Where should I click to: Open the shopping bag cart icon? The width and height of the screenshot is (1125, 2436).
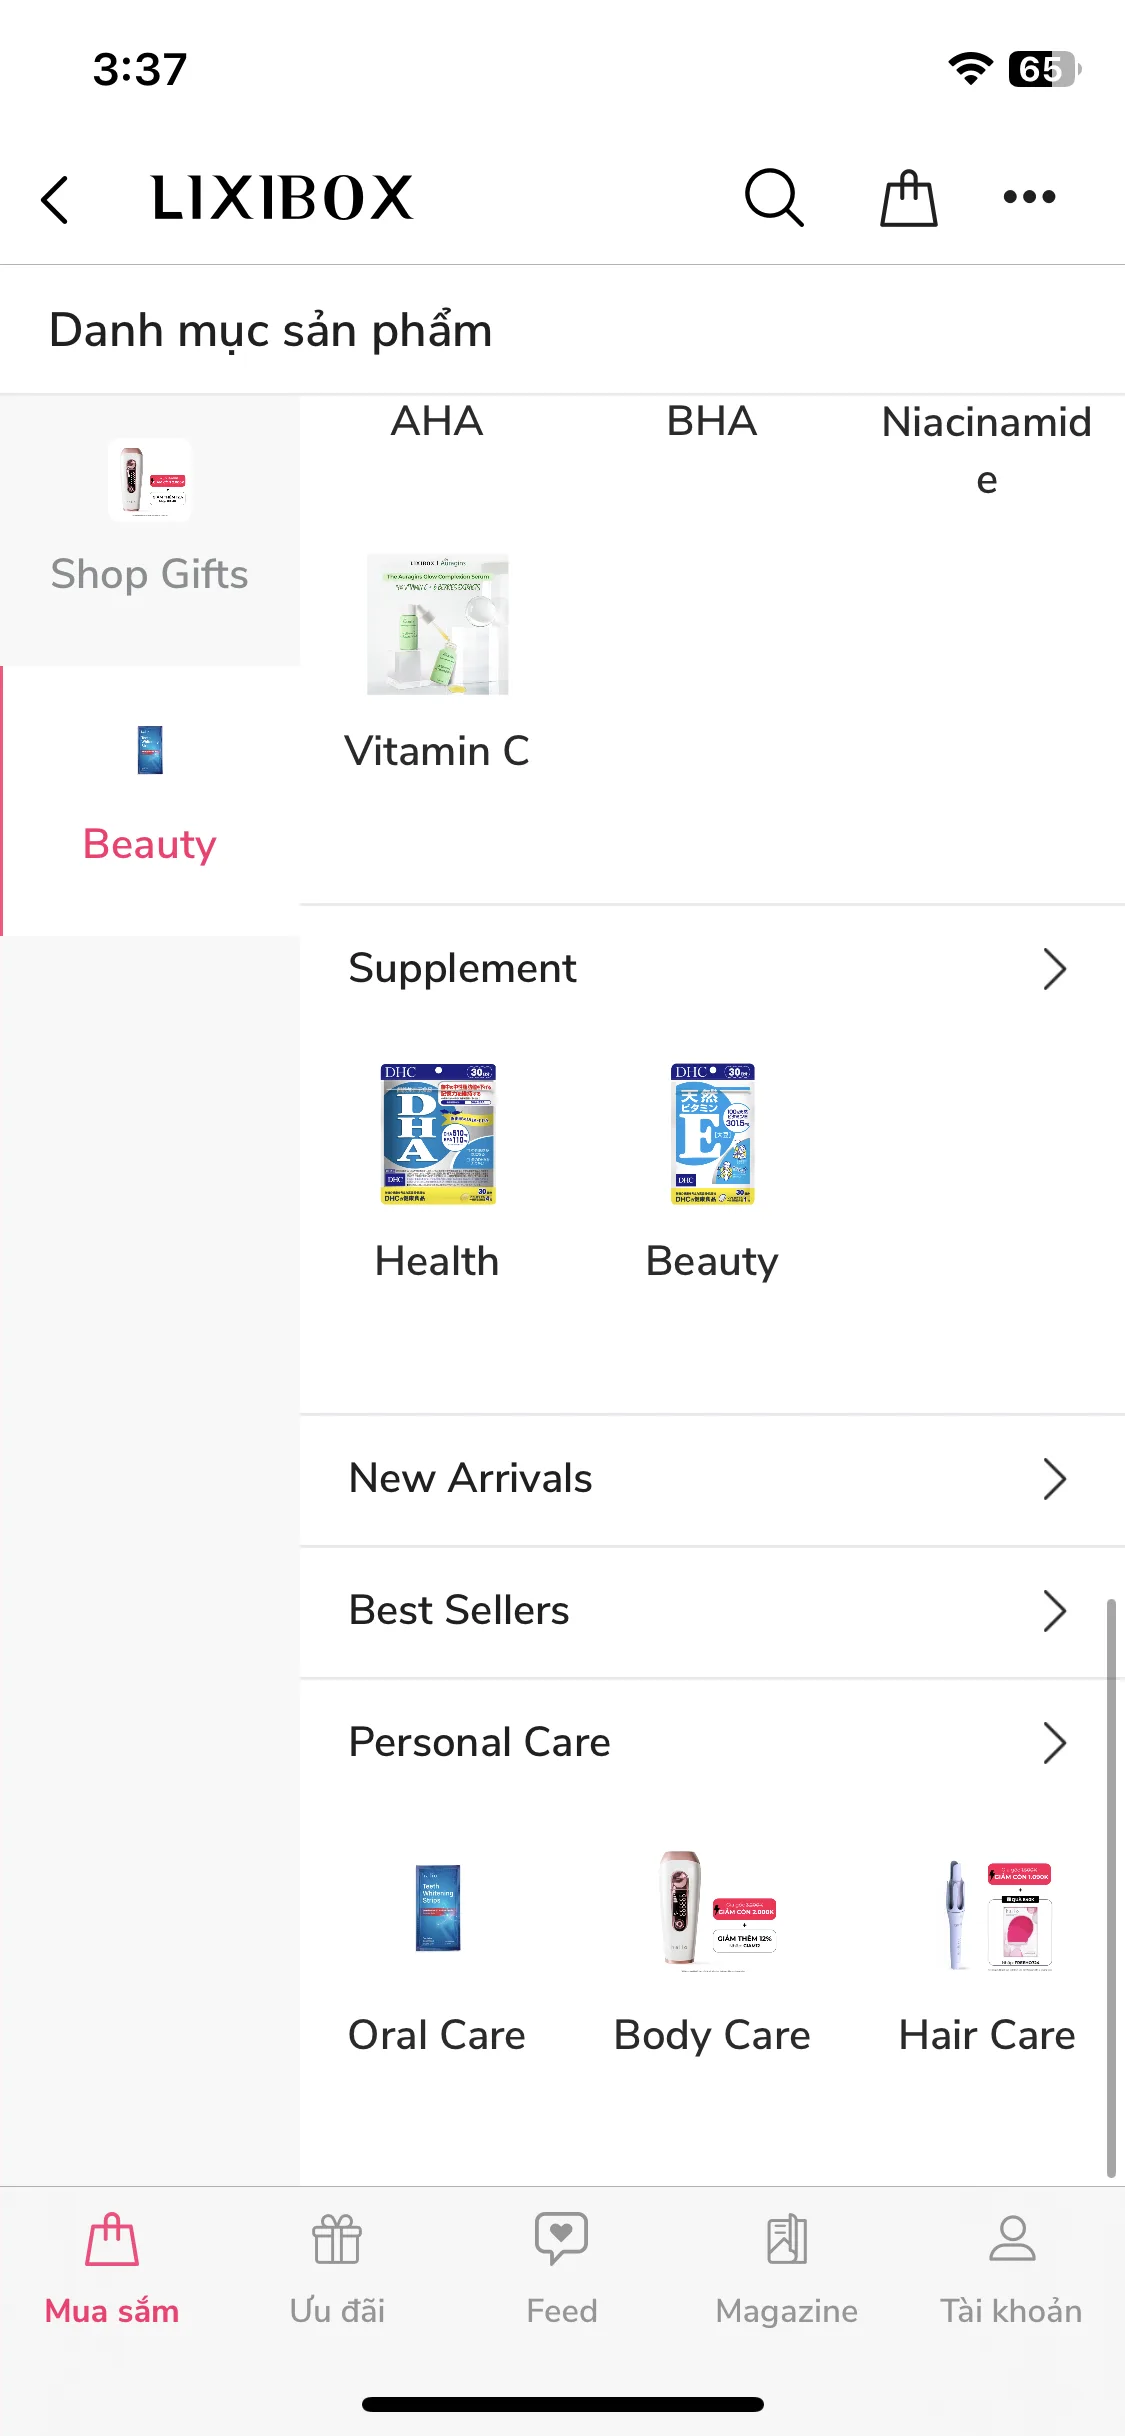(908, 197)
